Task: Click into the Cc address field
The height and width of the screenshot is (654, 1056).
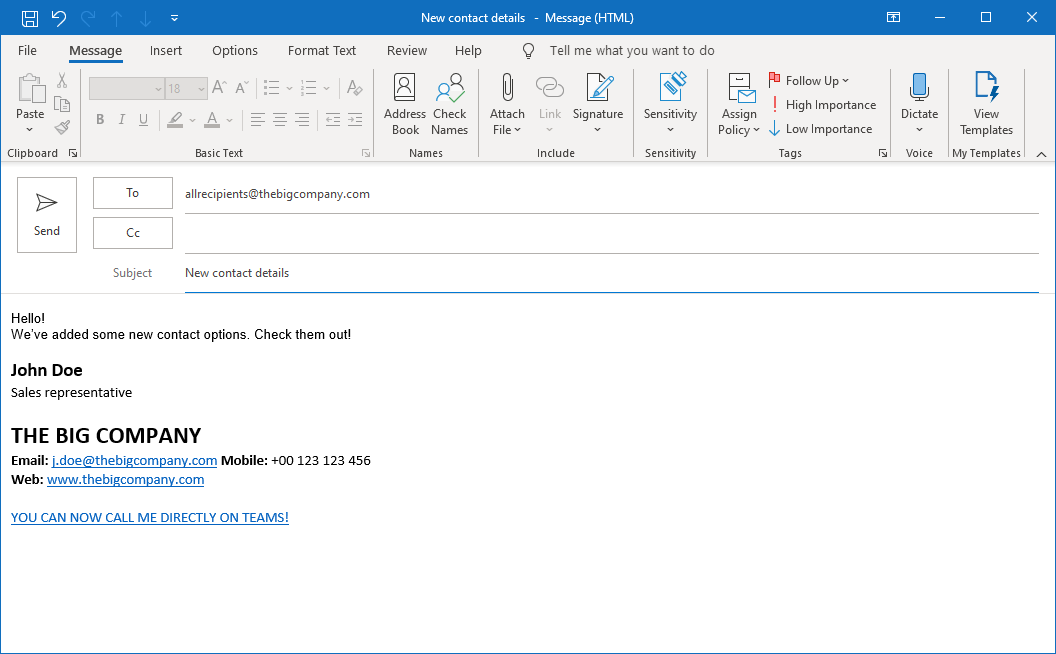Action: (612, 234)
